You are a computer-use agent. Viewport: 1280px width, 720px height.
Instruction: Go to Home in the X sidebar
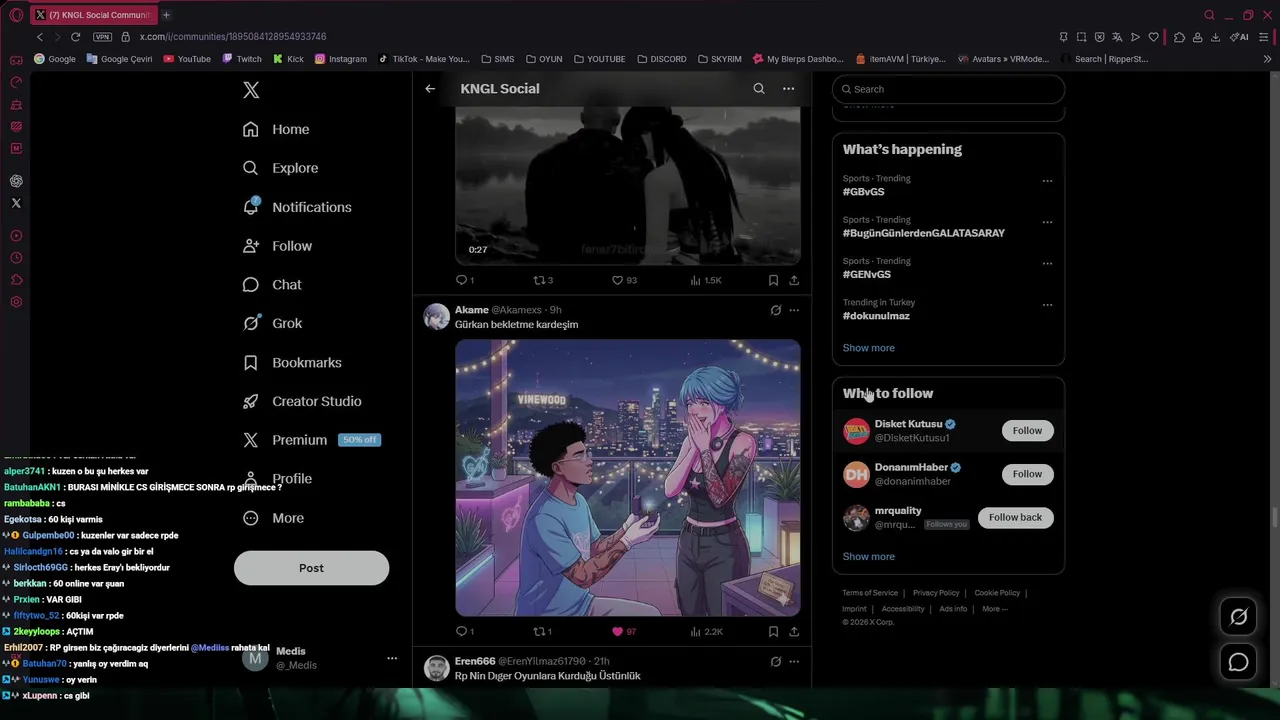[x=277, y=129]
